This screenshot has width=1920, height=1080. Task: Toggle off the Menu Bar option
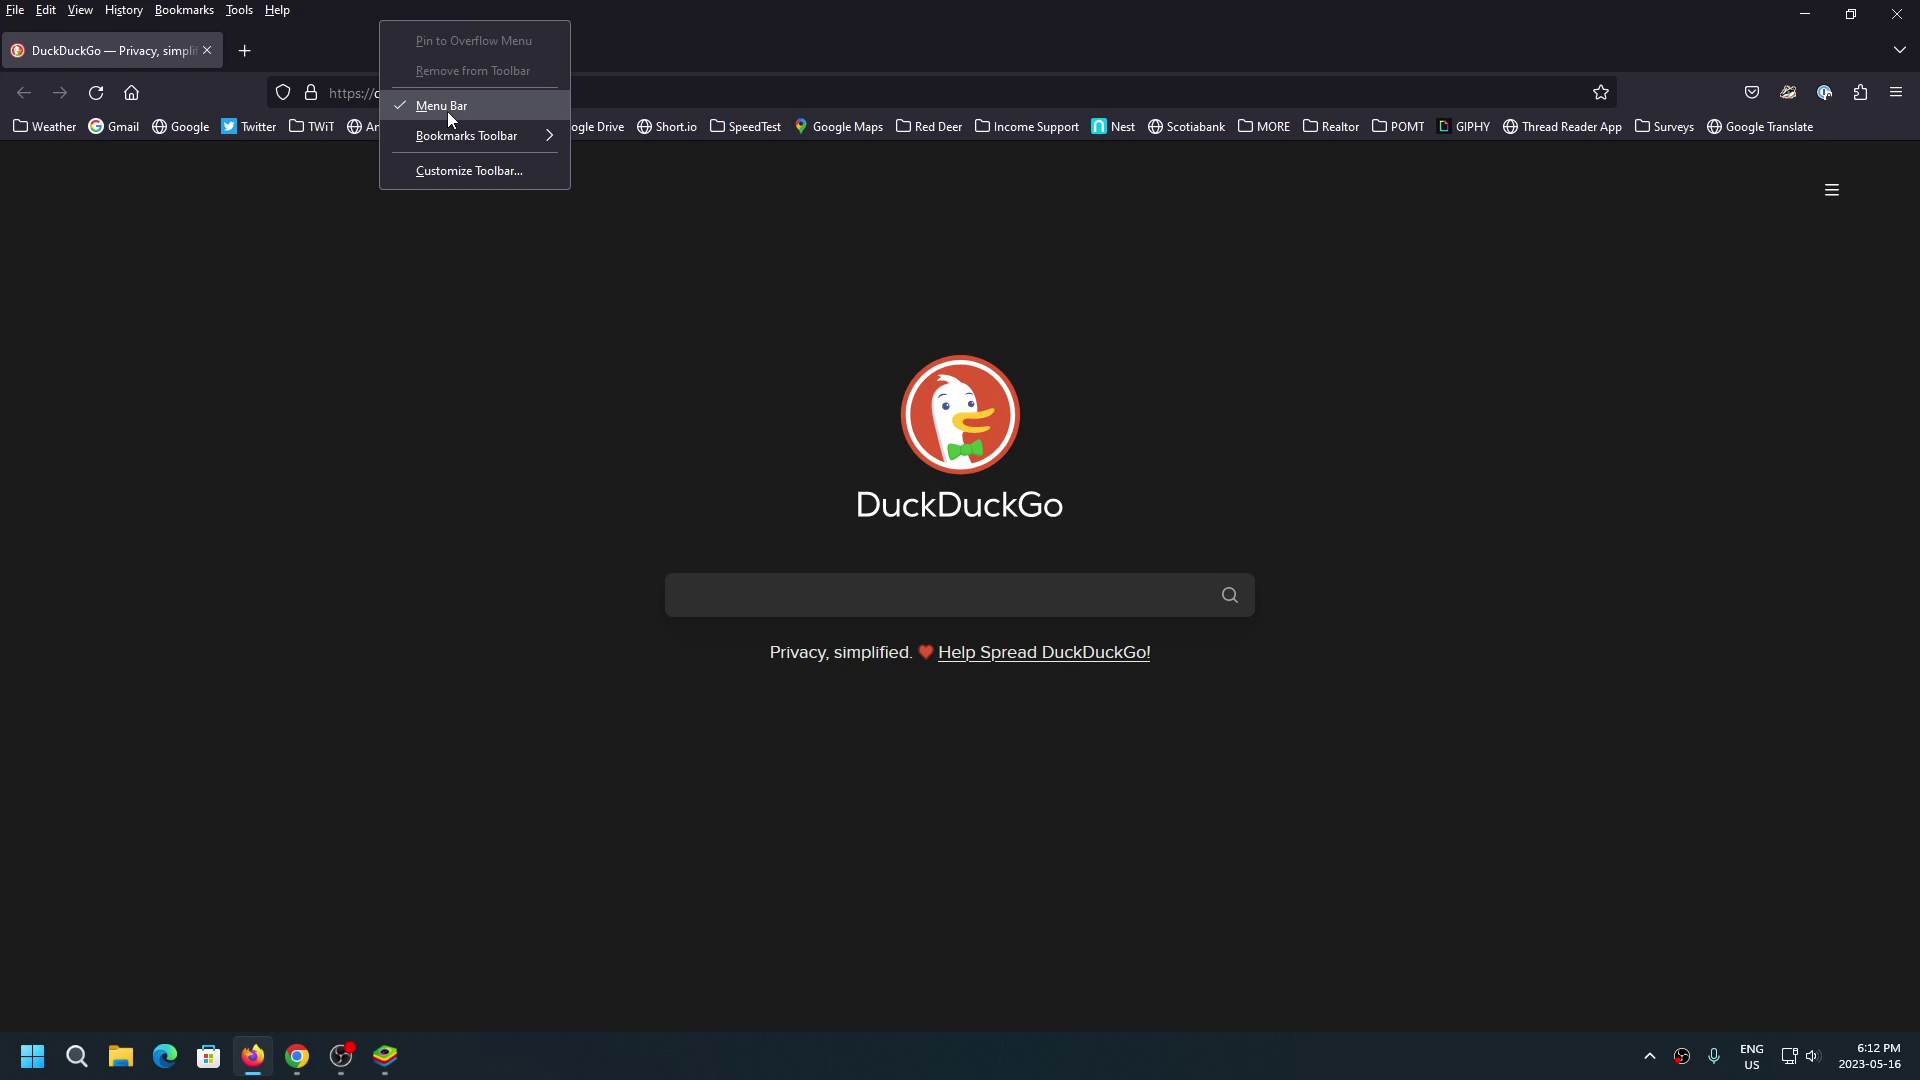point(443,105)
